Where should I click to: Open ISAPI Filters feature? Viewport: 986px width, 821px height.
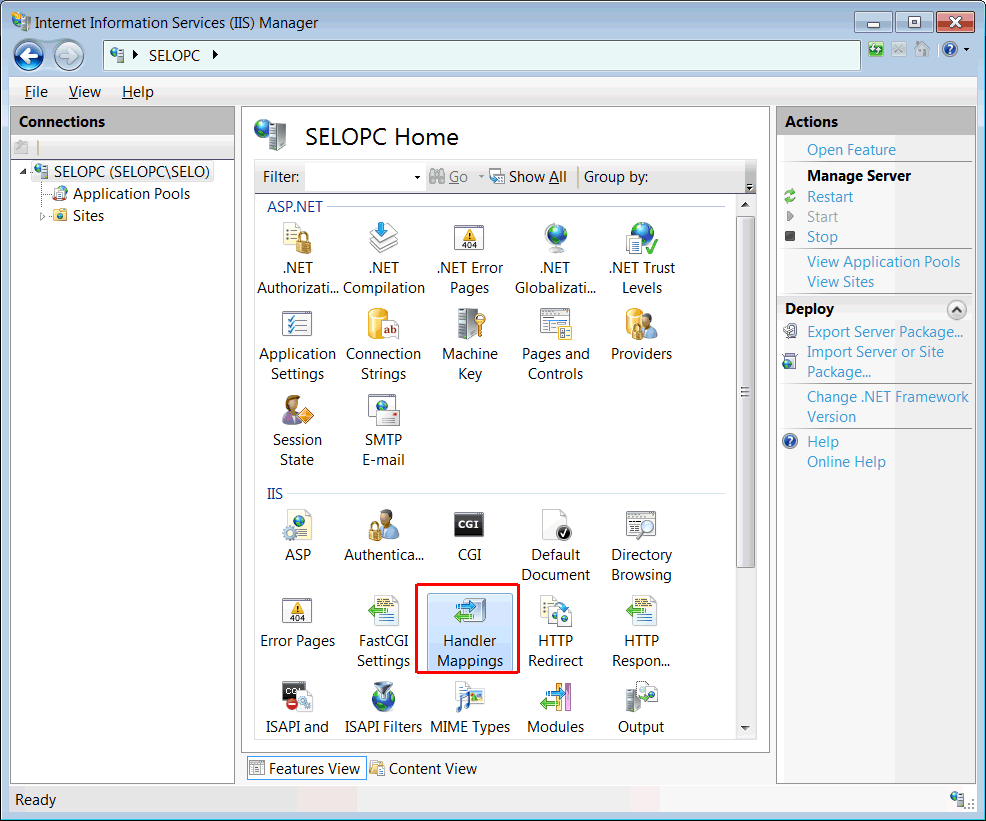click(384, 708)
